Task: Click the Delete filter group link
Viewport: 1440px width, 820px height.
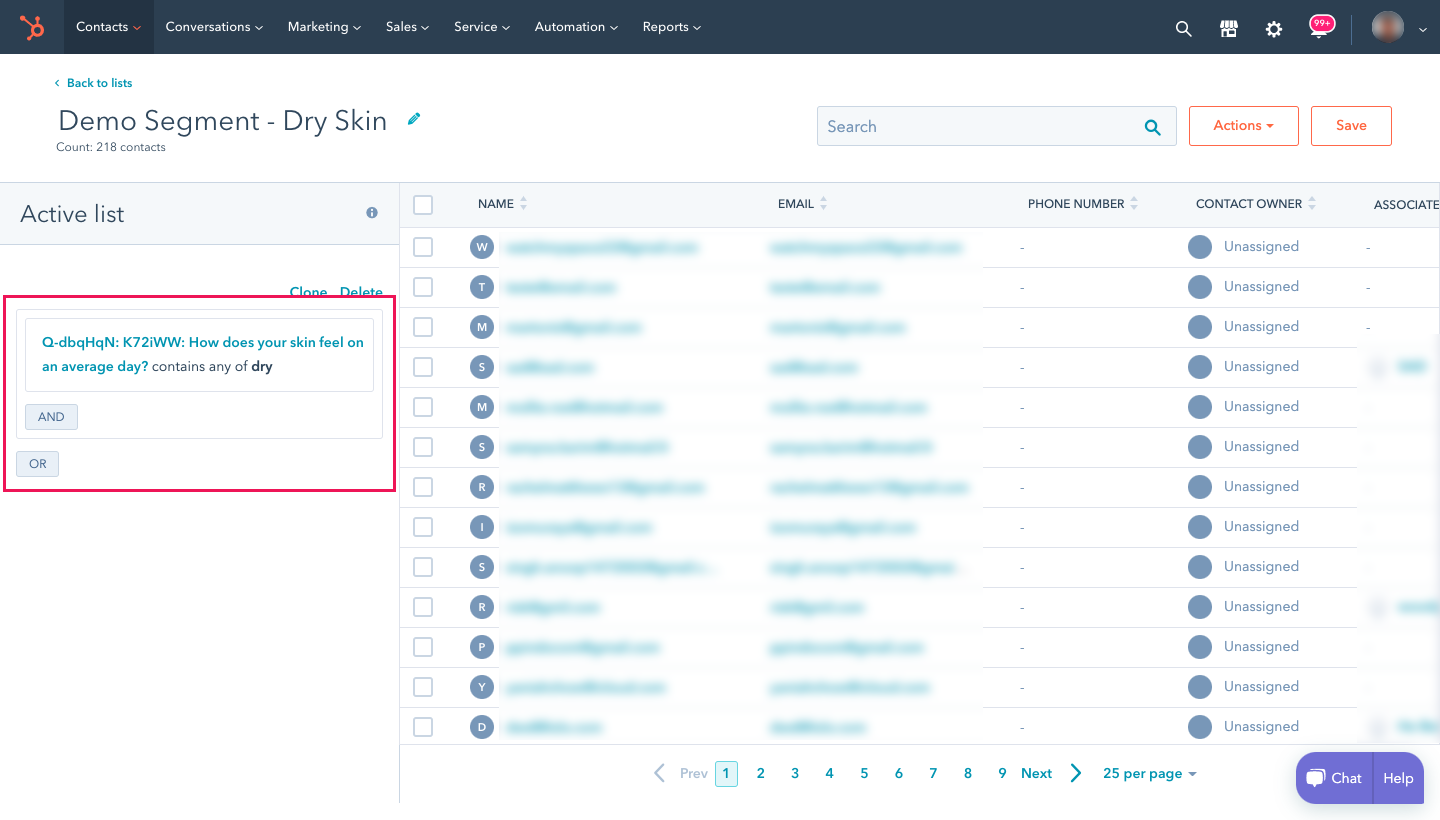Action: tap(361, 292)
